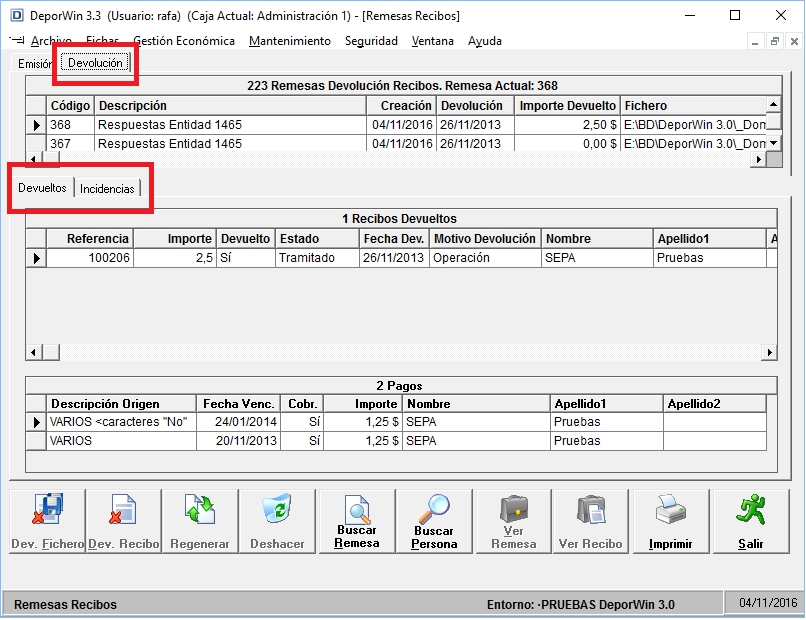Open the Archivo menu

[x=51, y=41]
